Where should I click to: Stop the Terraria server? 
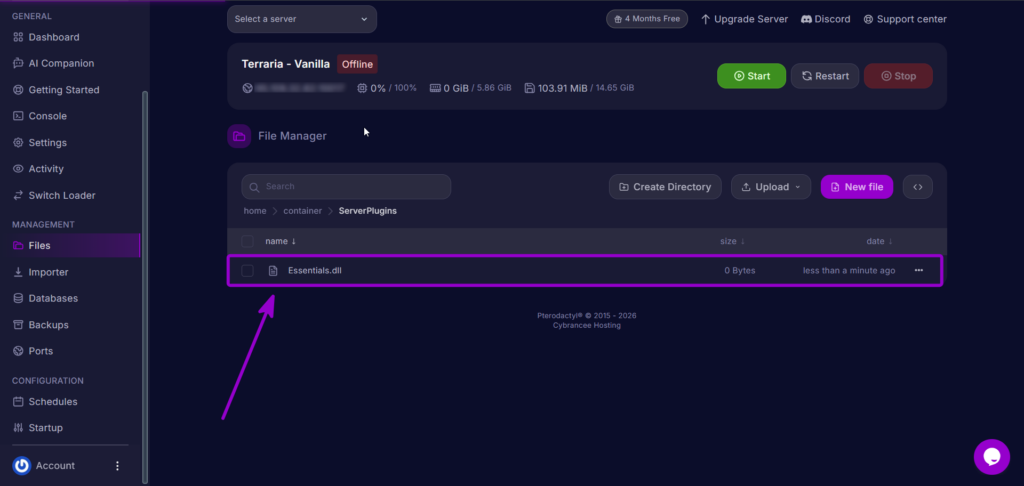pyautogui.click(x=898, y=76)
